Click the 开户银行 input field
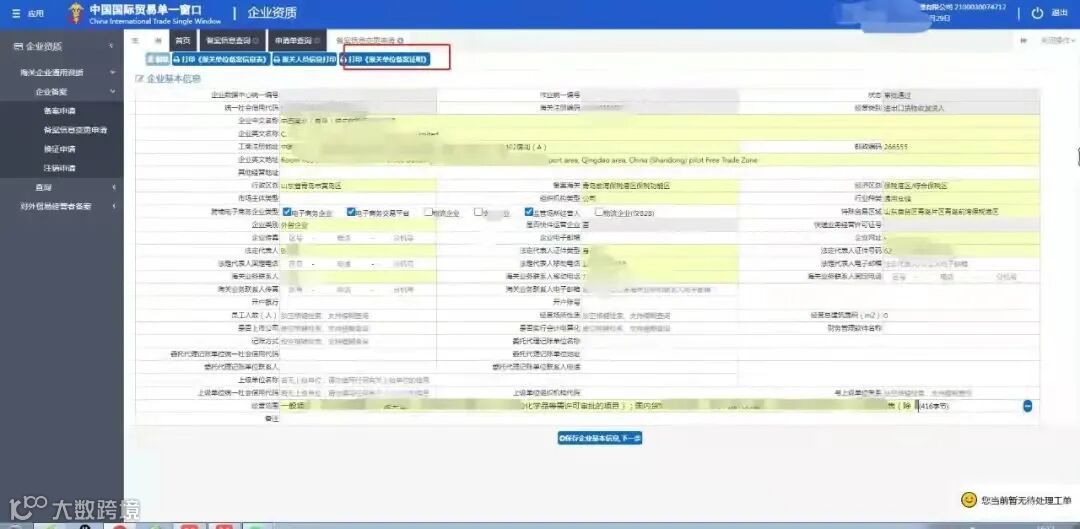 tap(357, 302)
